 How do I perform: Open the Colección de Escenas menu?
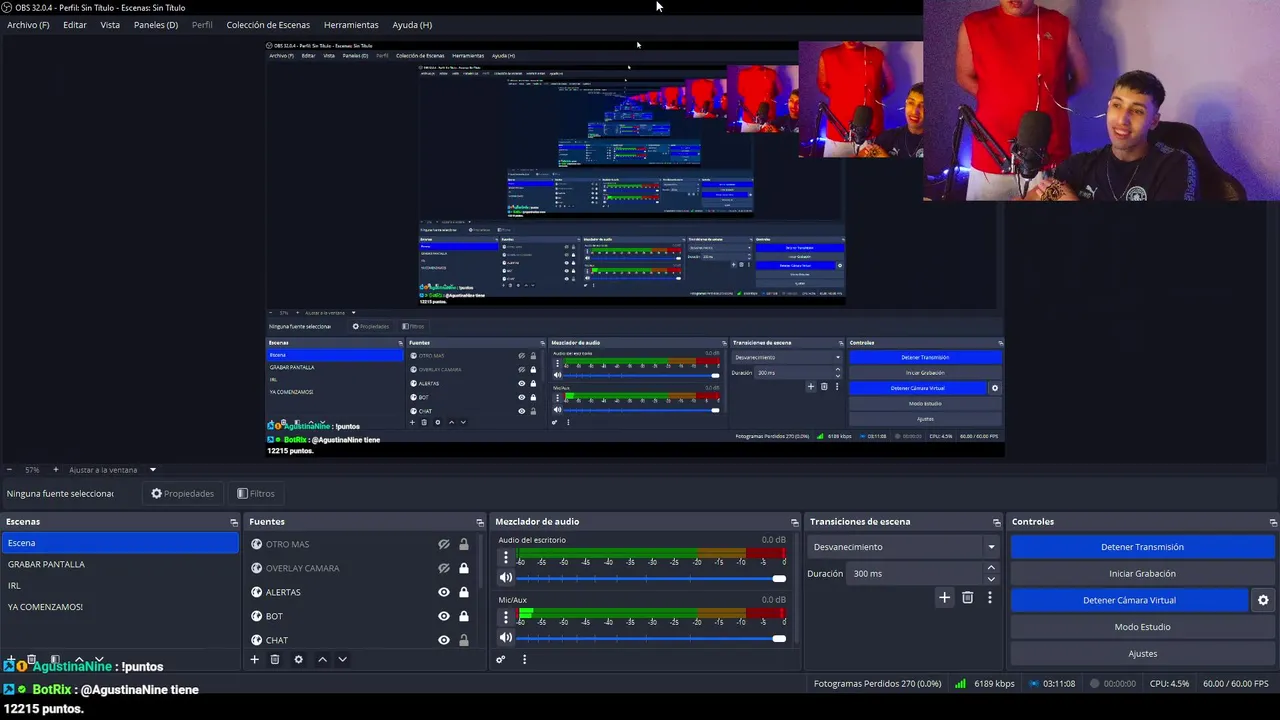[268, 25]
